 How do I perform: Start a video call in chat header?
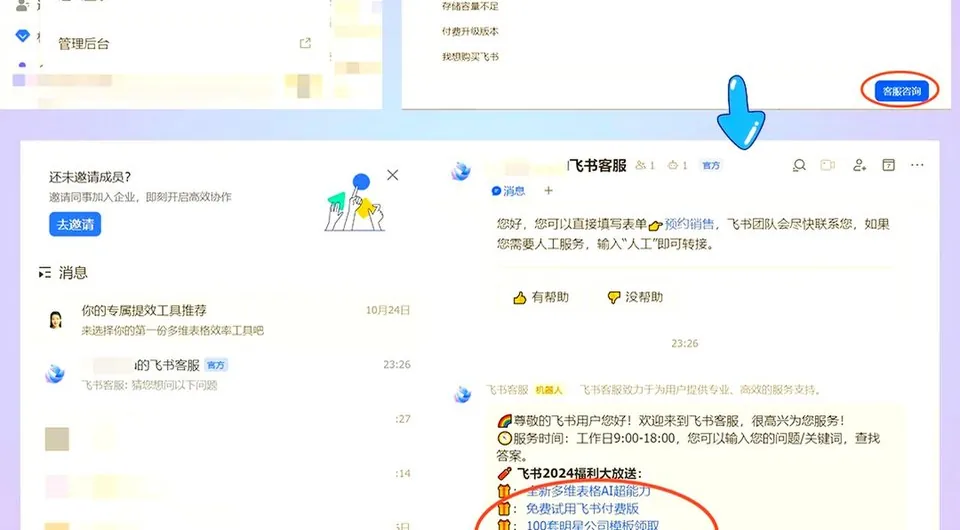coord(828,165)
